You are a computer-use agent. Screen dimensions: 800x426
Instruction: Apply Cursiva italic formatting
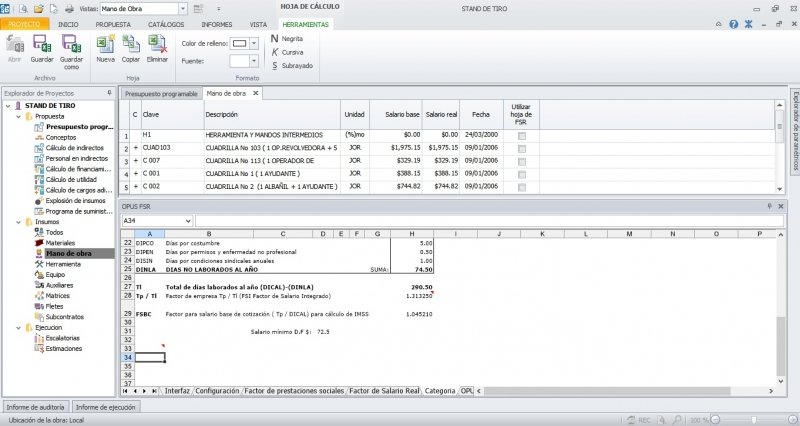click(291, 52)
